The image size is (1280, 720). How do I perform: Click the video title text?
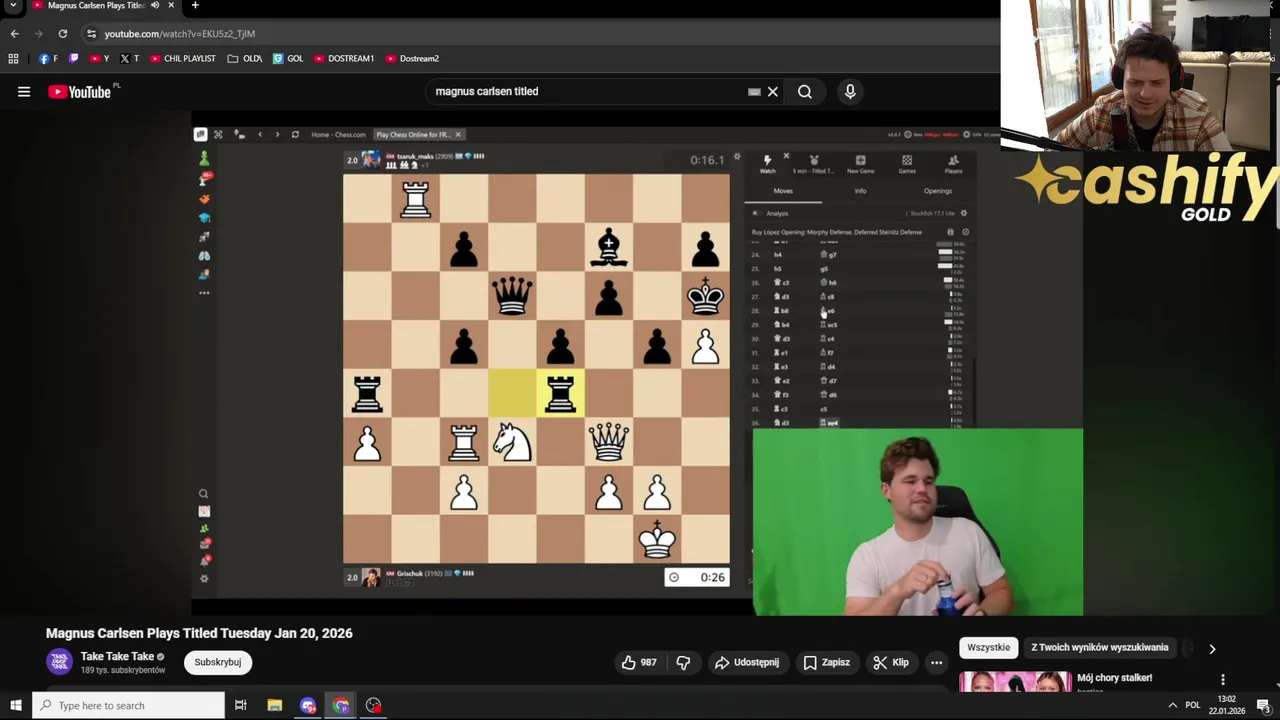click(199, 634)
